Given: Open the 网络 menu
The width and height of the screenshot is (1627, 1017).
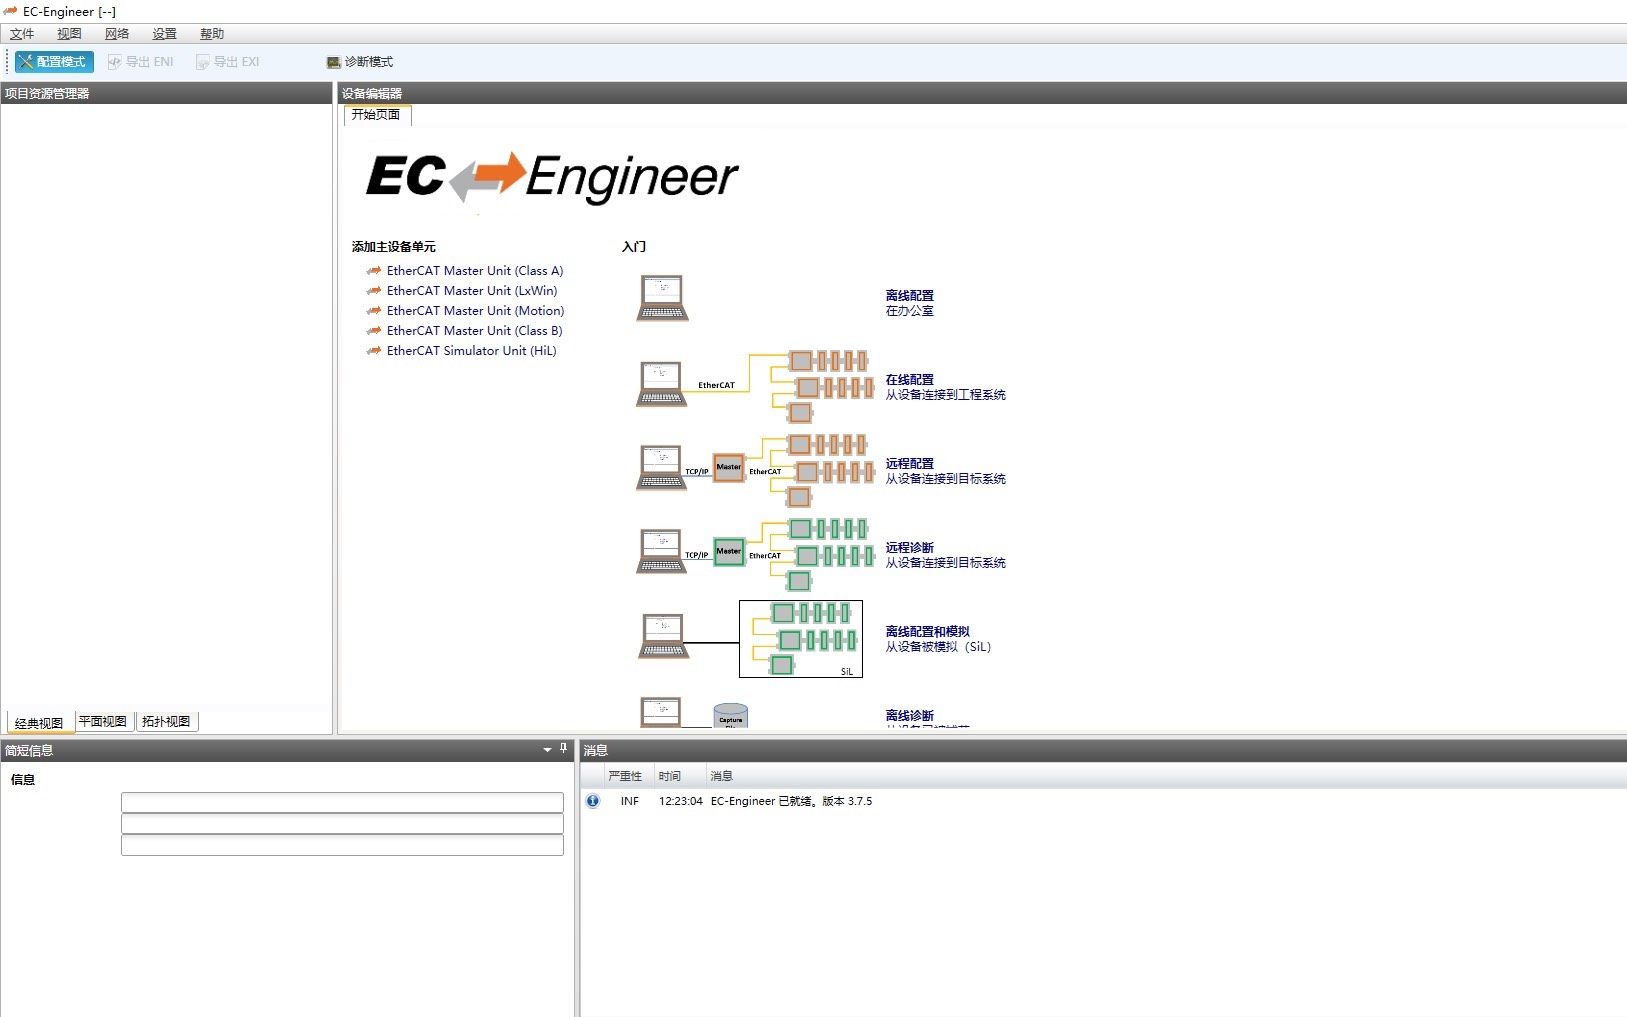Looking at the screenshot, I should 117,34.
